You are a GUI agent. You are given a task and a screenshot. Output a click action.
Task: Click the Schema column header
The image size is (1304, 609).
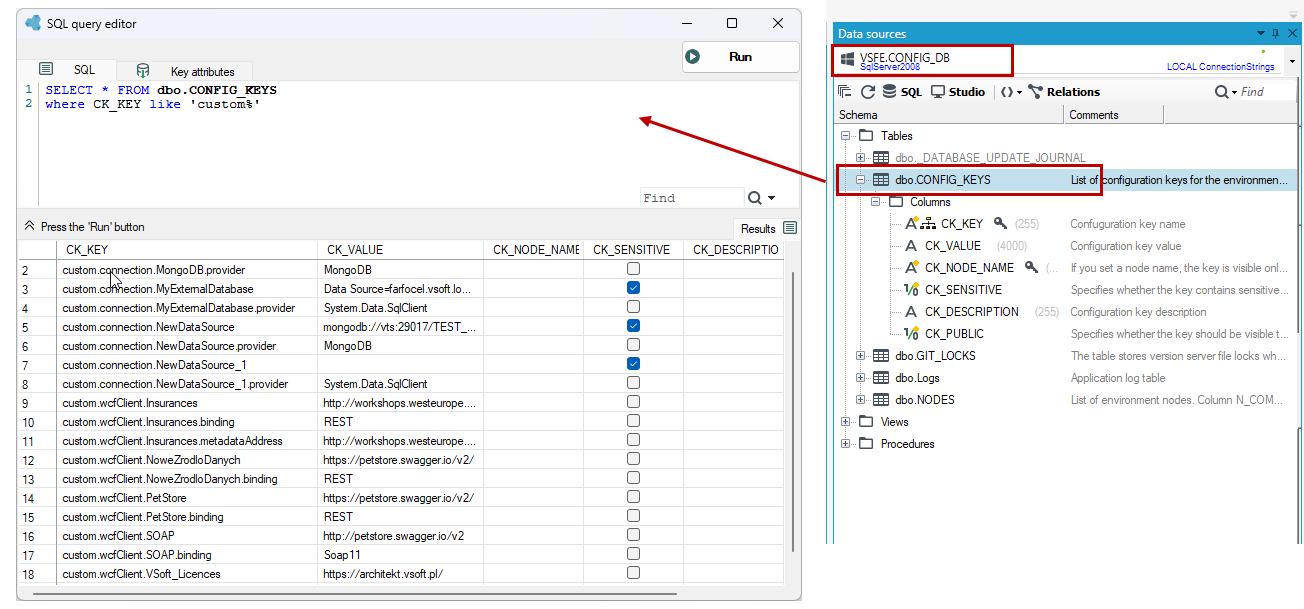(950, 115)
